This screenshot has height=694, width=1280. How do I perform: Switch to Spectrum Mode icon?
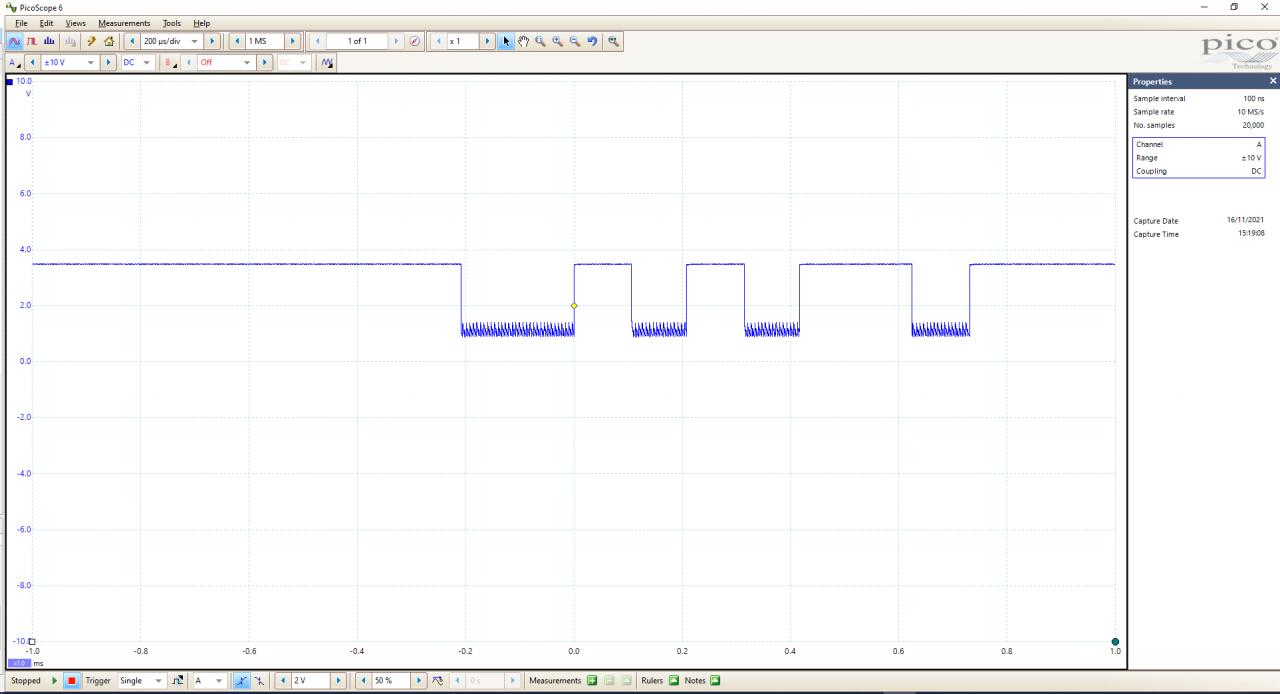coord(49,41)
